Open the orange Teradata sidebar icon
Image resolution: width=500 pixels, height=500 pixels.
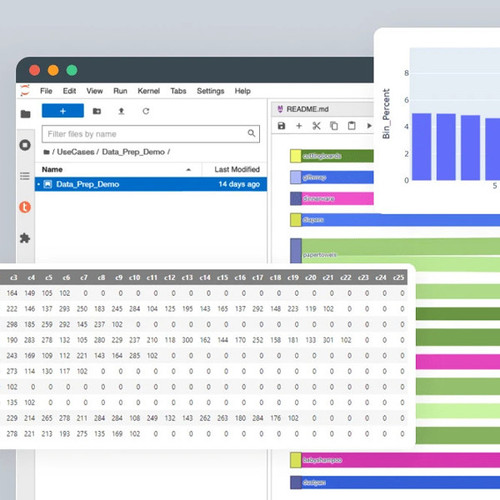click(x=25, y=207)
